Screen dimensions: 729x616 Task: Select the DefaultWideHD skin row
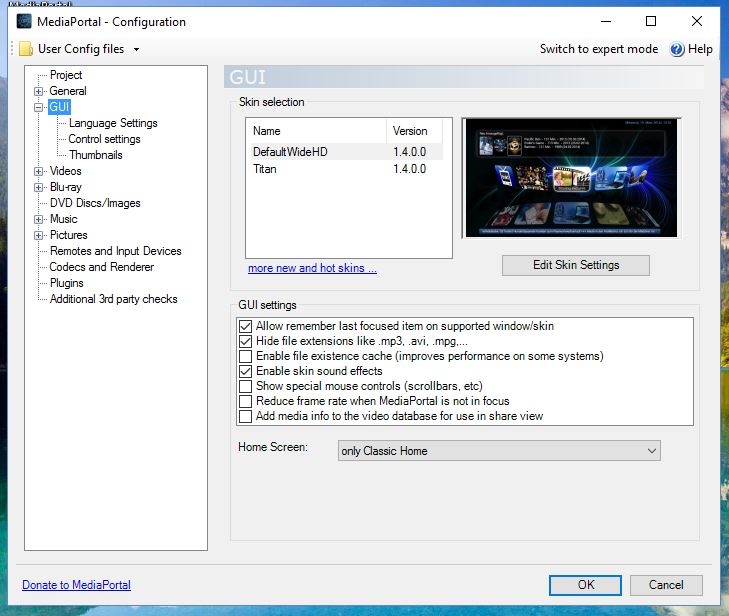[x=347, y=152]
